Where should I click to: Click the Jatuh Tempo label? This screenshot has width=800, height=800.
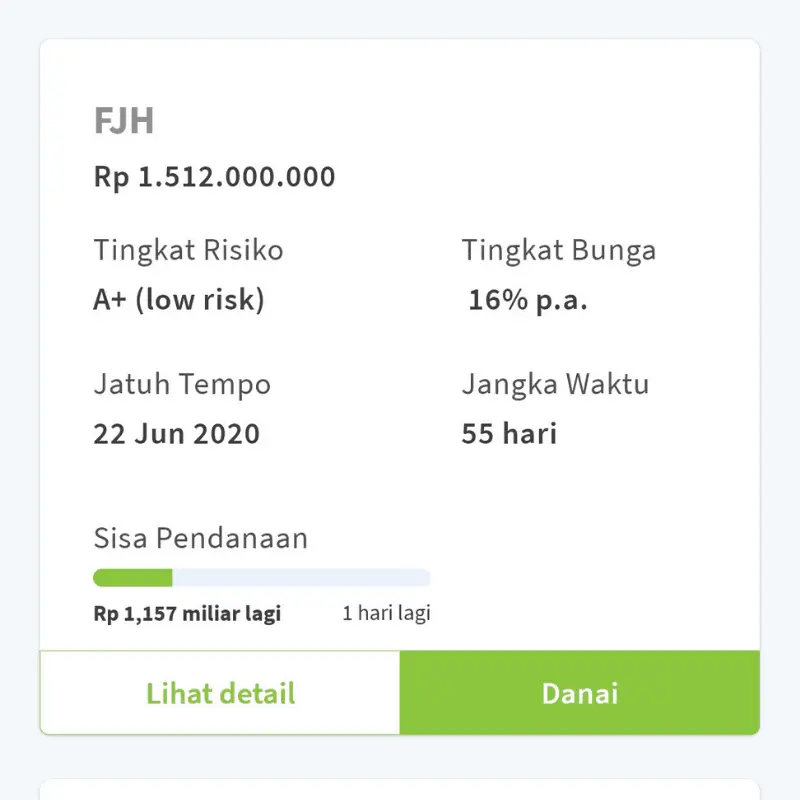coord(181,384)
